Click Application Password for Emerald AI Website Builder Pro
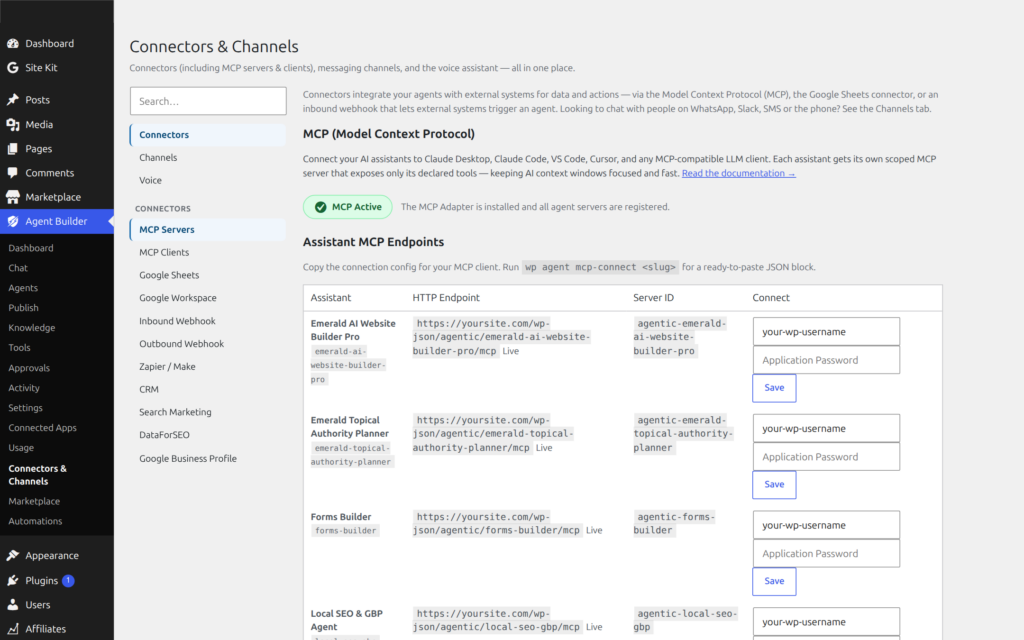1024x640 pixels. [x=826, y=360]
